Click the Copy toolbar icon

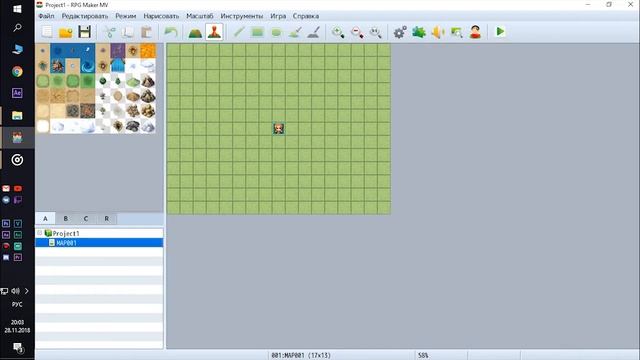[x=128, y=32]
